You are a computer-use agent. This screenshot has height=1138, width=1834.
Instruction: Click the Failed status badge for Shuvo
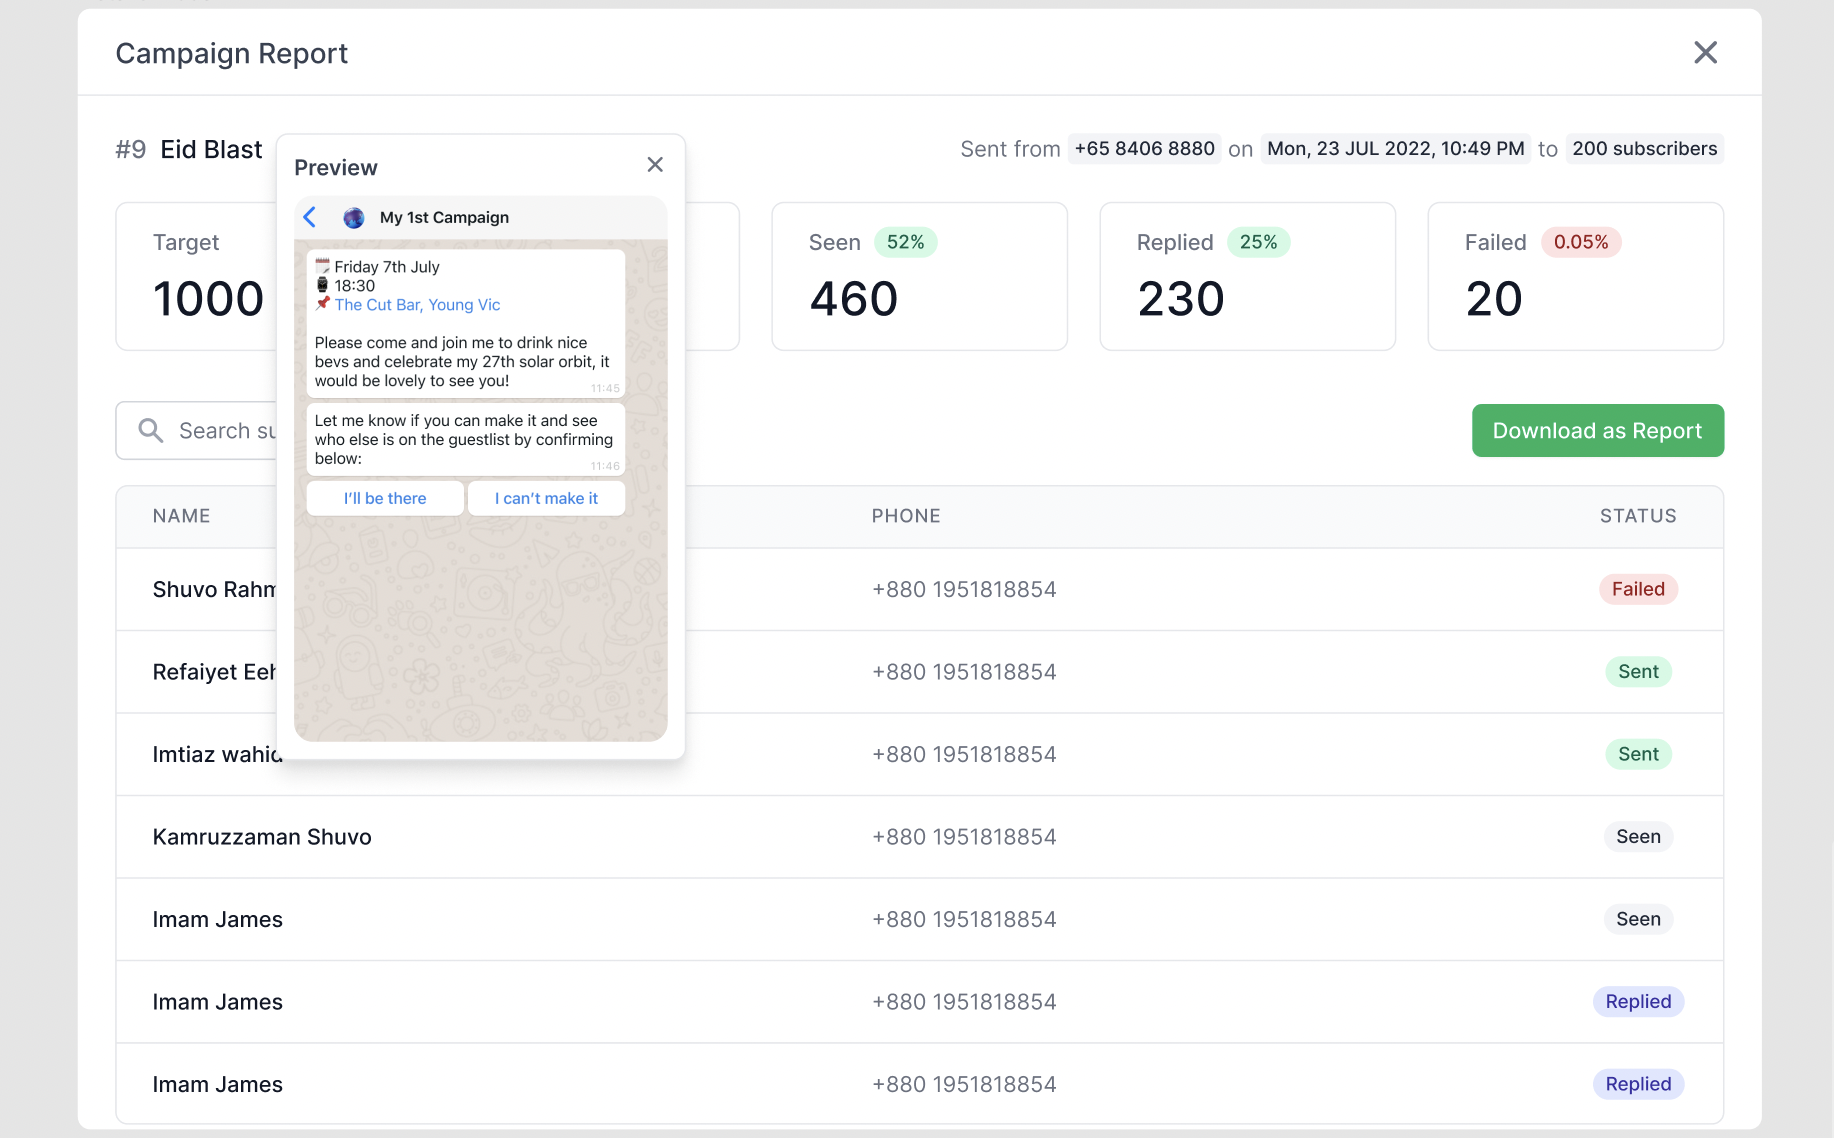coord(1637,589)
